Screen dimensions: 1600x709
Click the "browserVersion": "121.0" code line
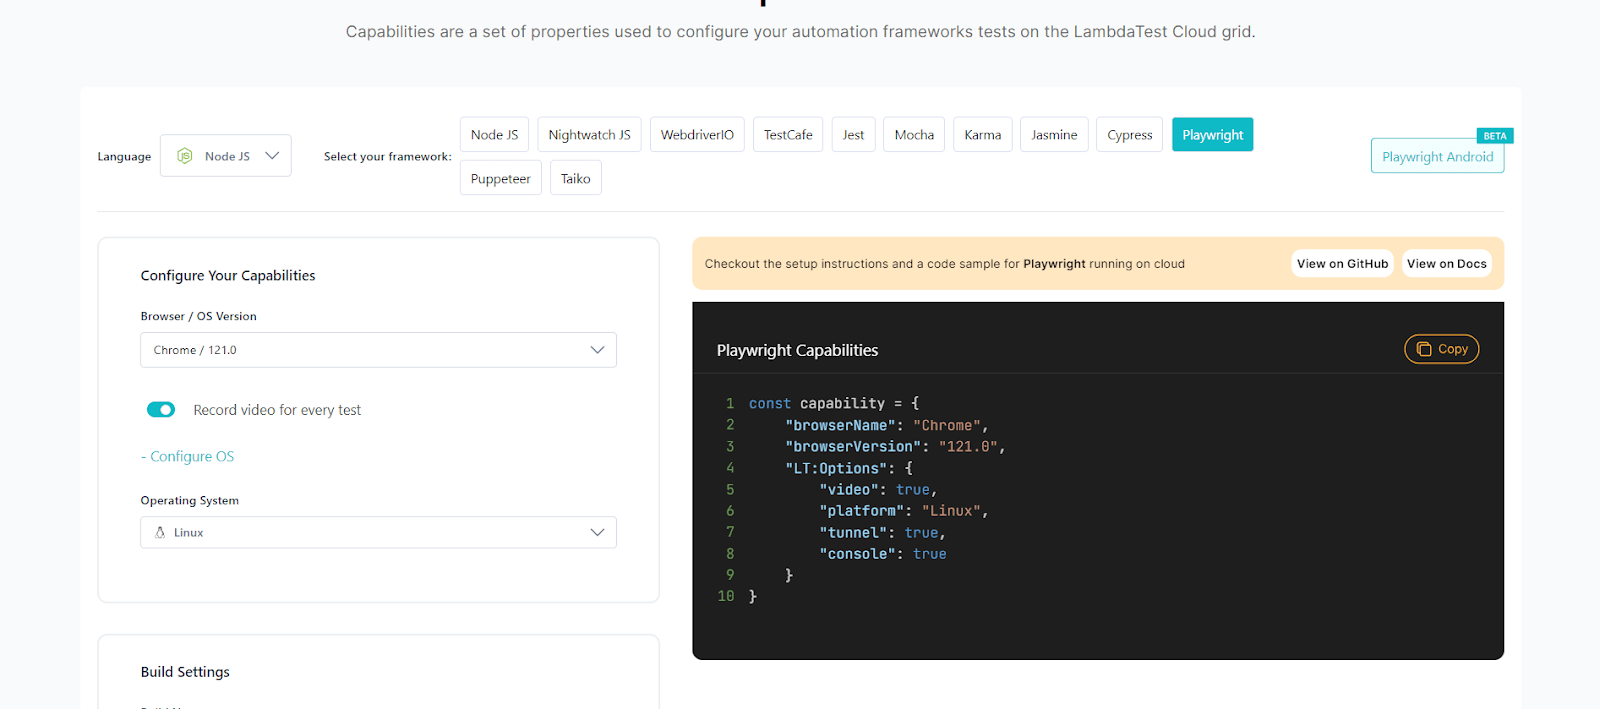895,447
